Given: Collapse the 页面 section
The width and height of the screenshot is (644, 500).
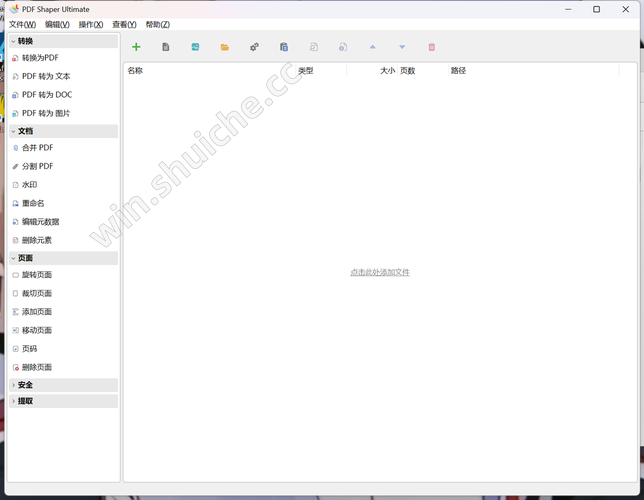Looking at the screenshot, I should tap(63, 258).
